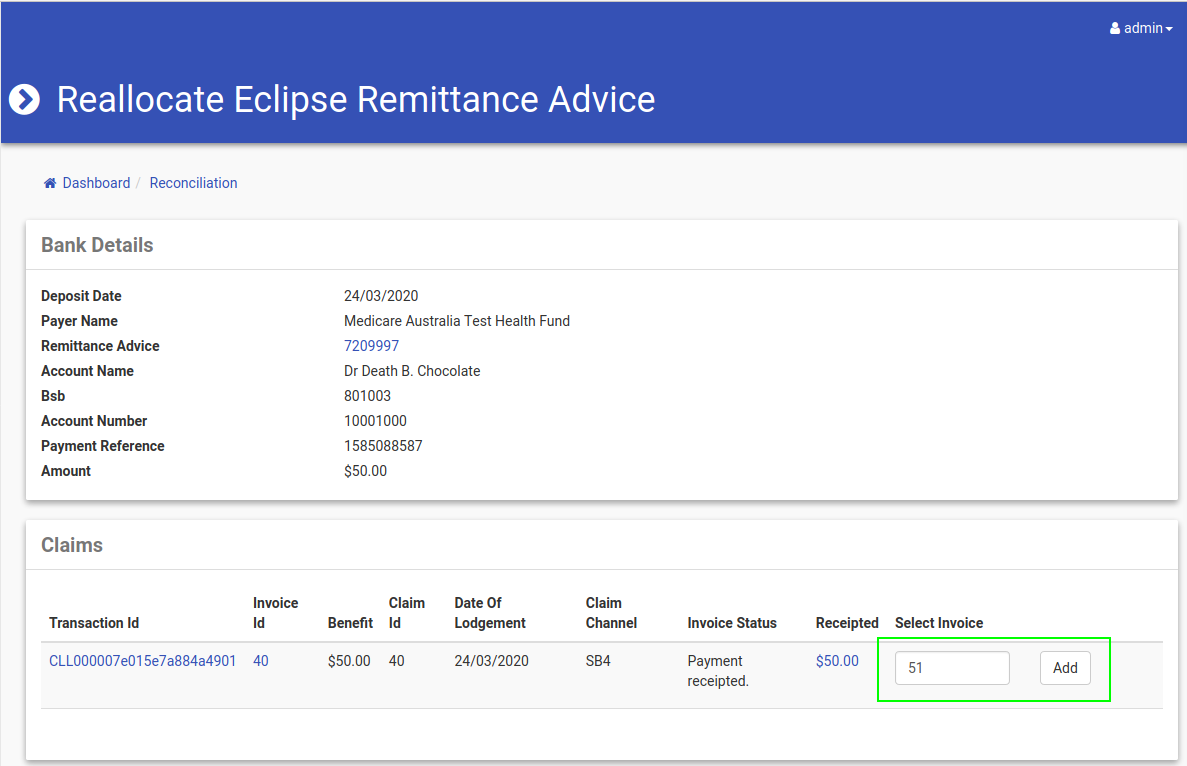Screen dimensions: 1187x766
Task: Click the Benefit column header
Action: (350, 623)
